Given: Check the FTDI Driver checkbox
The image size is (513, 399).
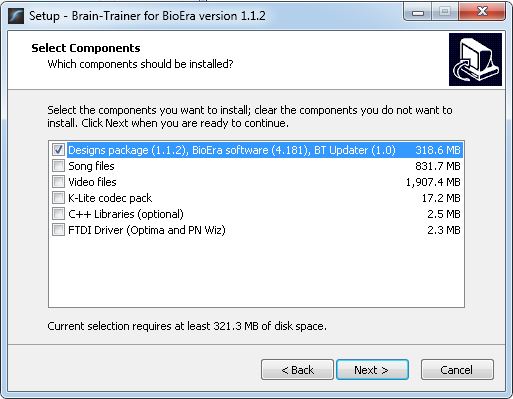Looking at the screenshot, I should [x=58, y=230].
